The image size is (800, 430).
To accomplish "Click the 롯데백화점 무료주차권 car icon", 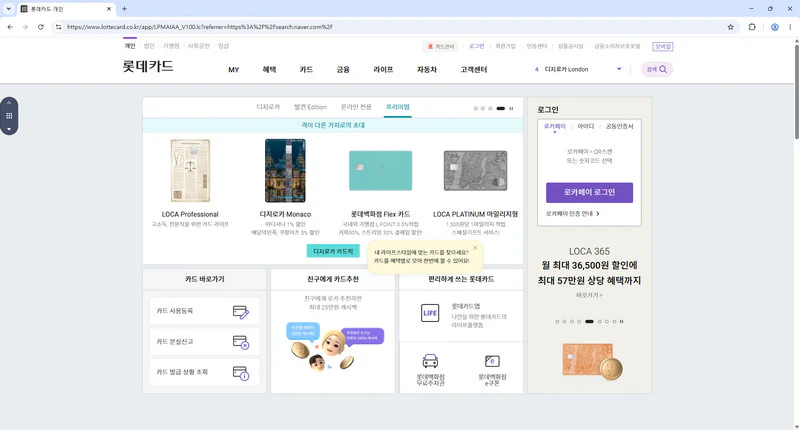I will (430, 361).
